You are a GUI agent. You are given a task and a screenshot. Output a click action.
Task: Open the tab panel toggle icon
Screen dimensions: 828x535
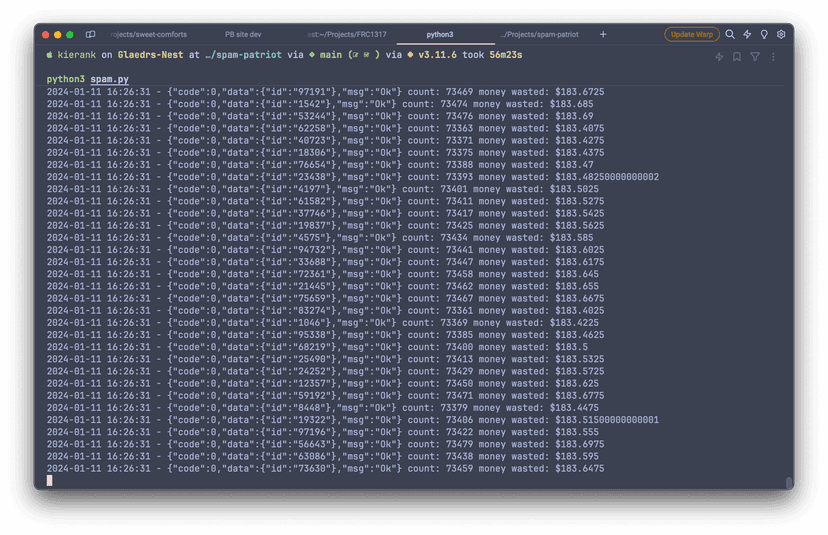pos(90,34)
